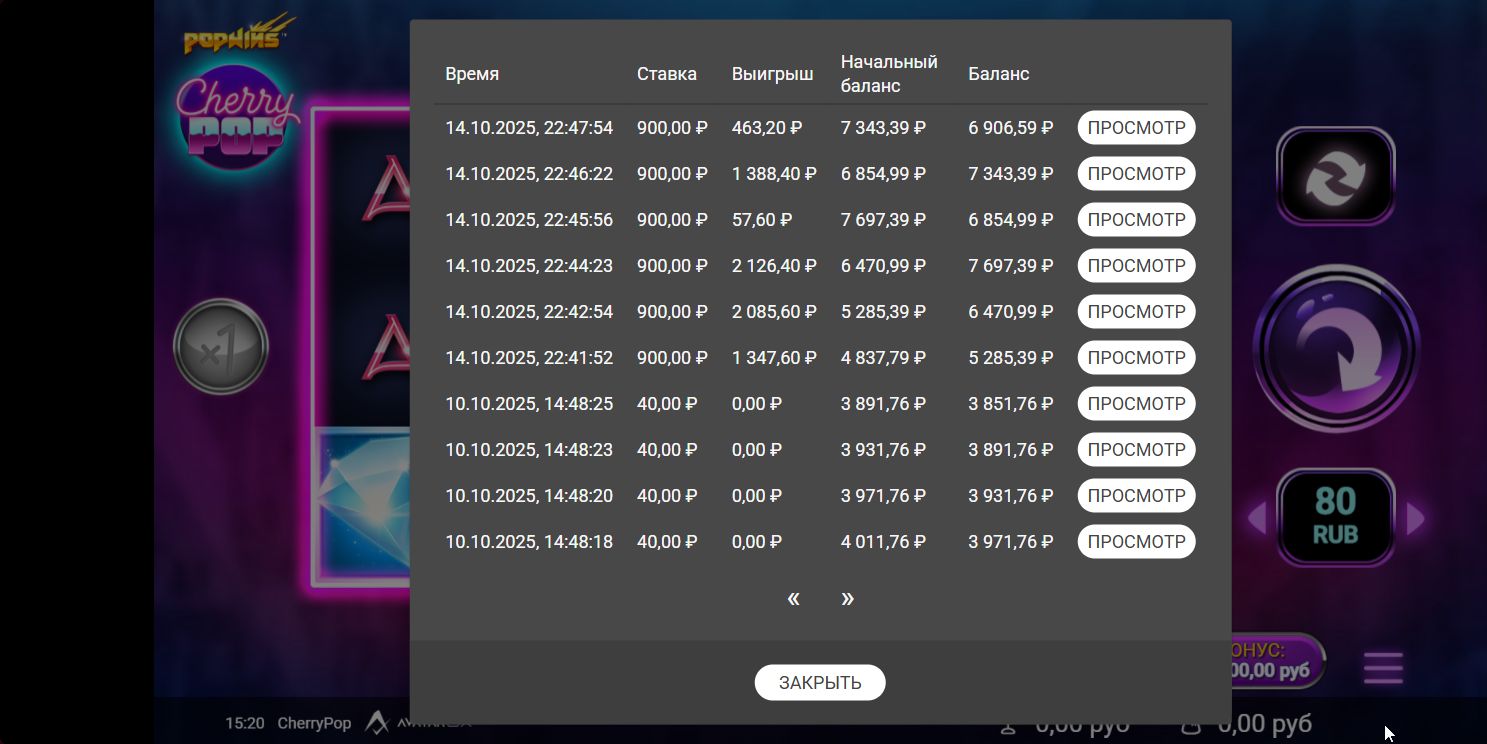Go to next history page
This screenshot has width=1487, height=744.
847,598
